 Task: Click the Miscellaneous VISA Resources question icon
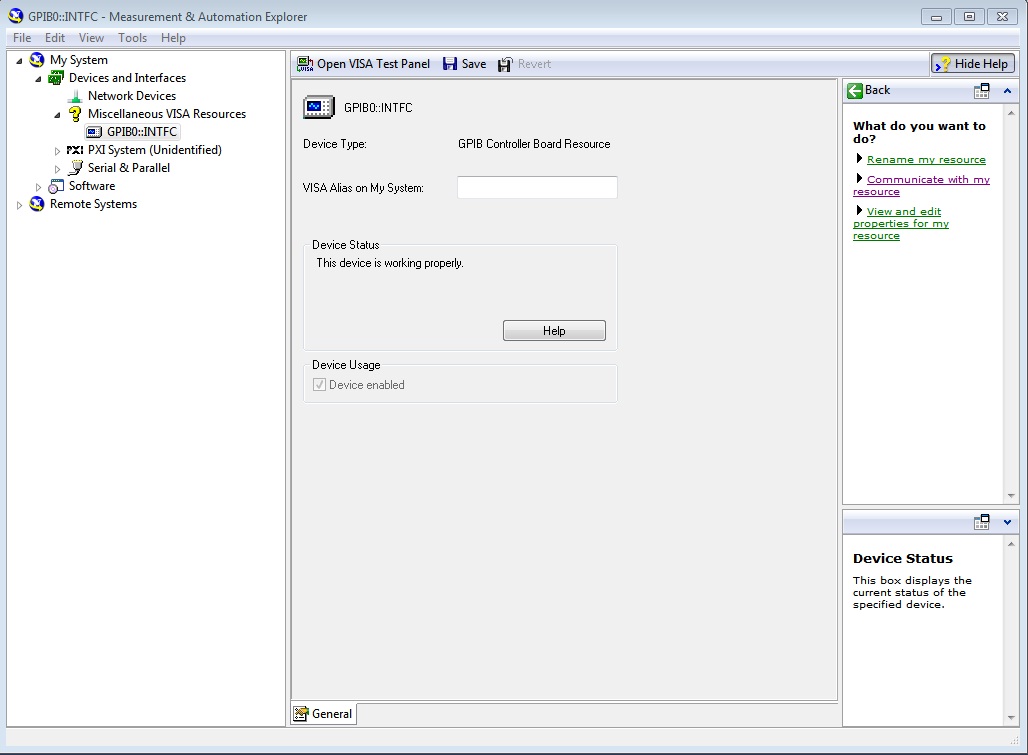point(75,114)
